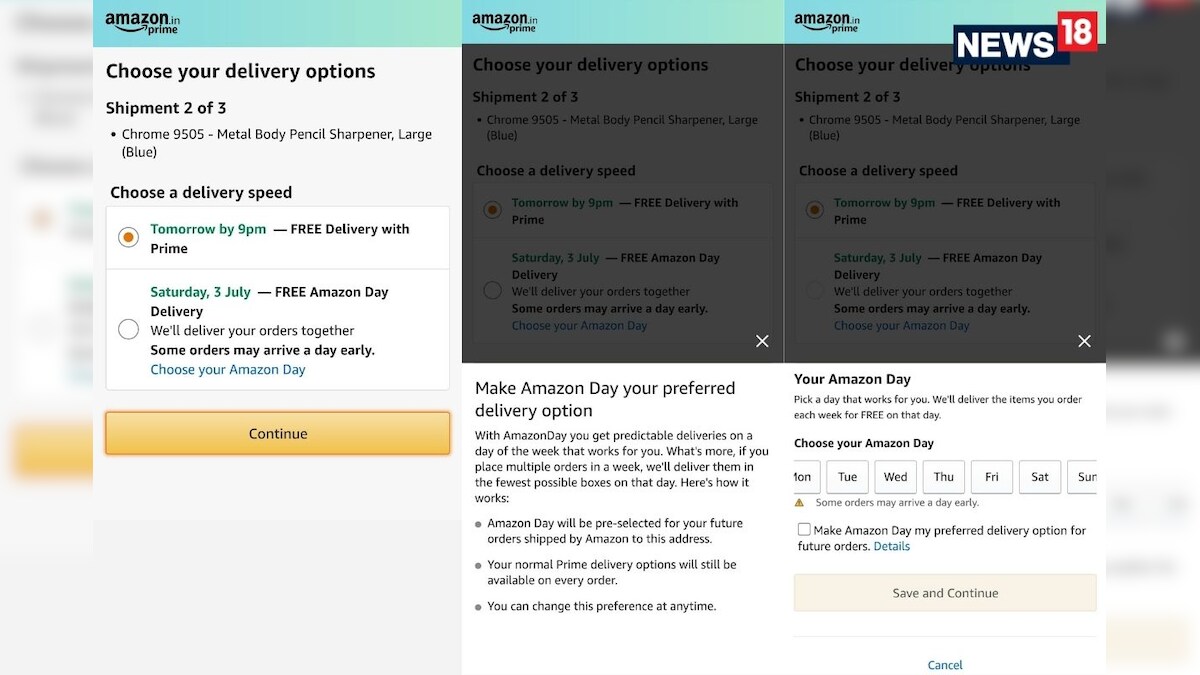Screen dimensions: 1200x675
Task: Click the Cancel link
Action: 944,664
